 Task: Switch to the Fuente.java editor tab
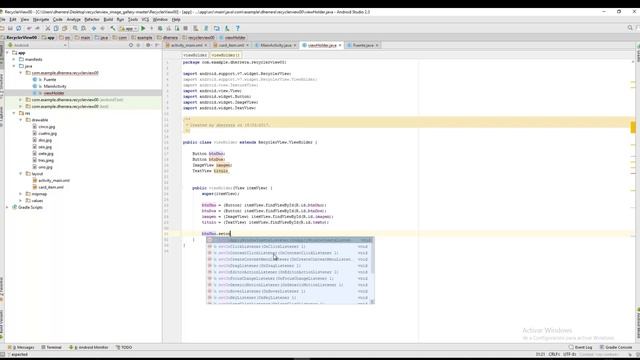[363, 45]
